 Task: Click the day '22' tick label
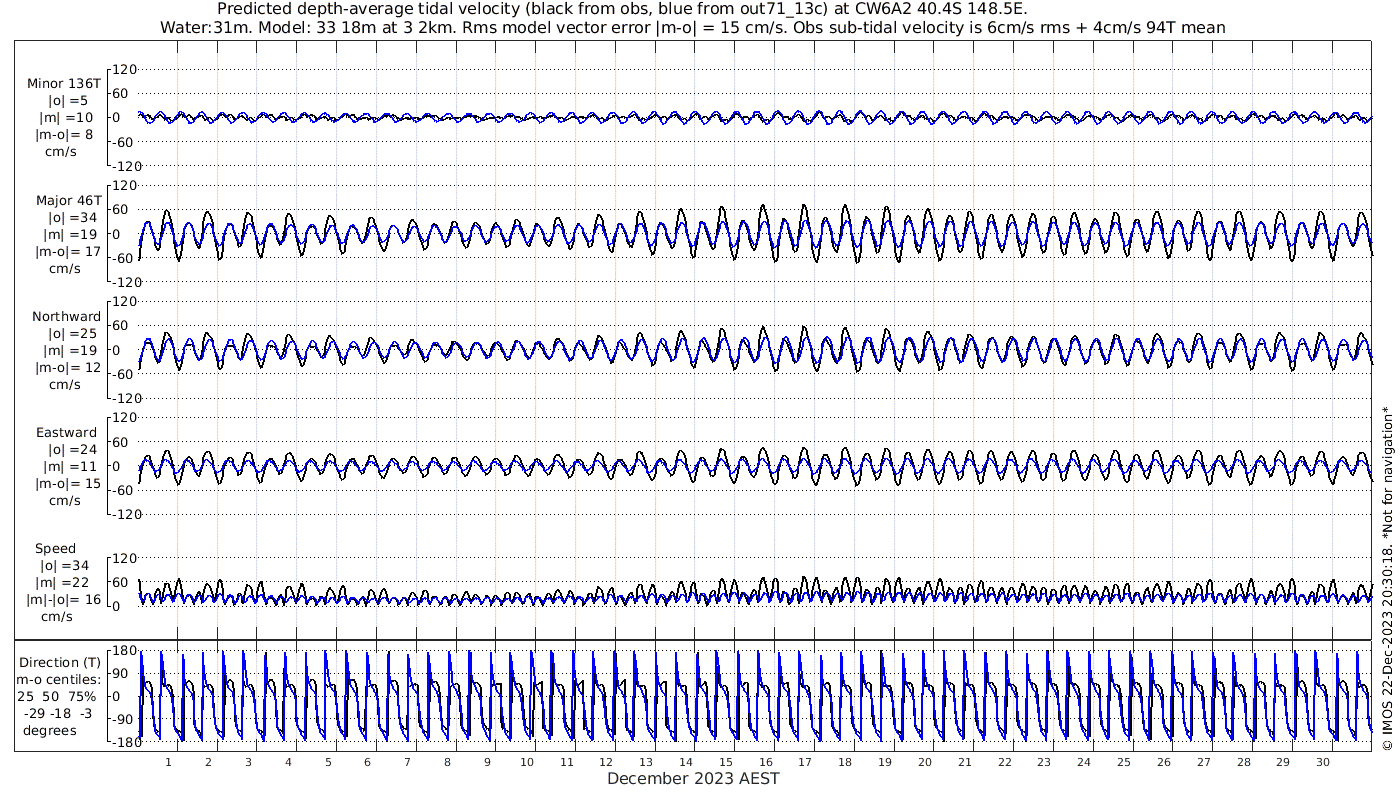click(1004, 762)
